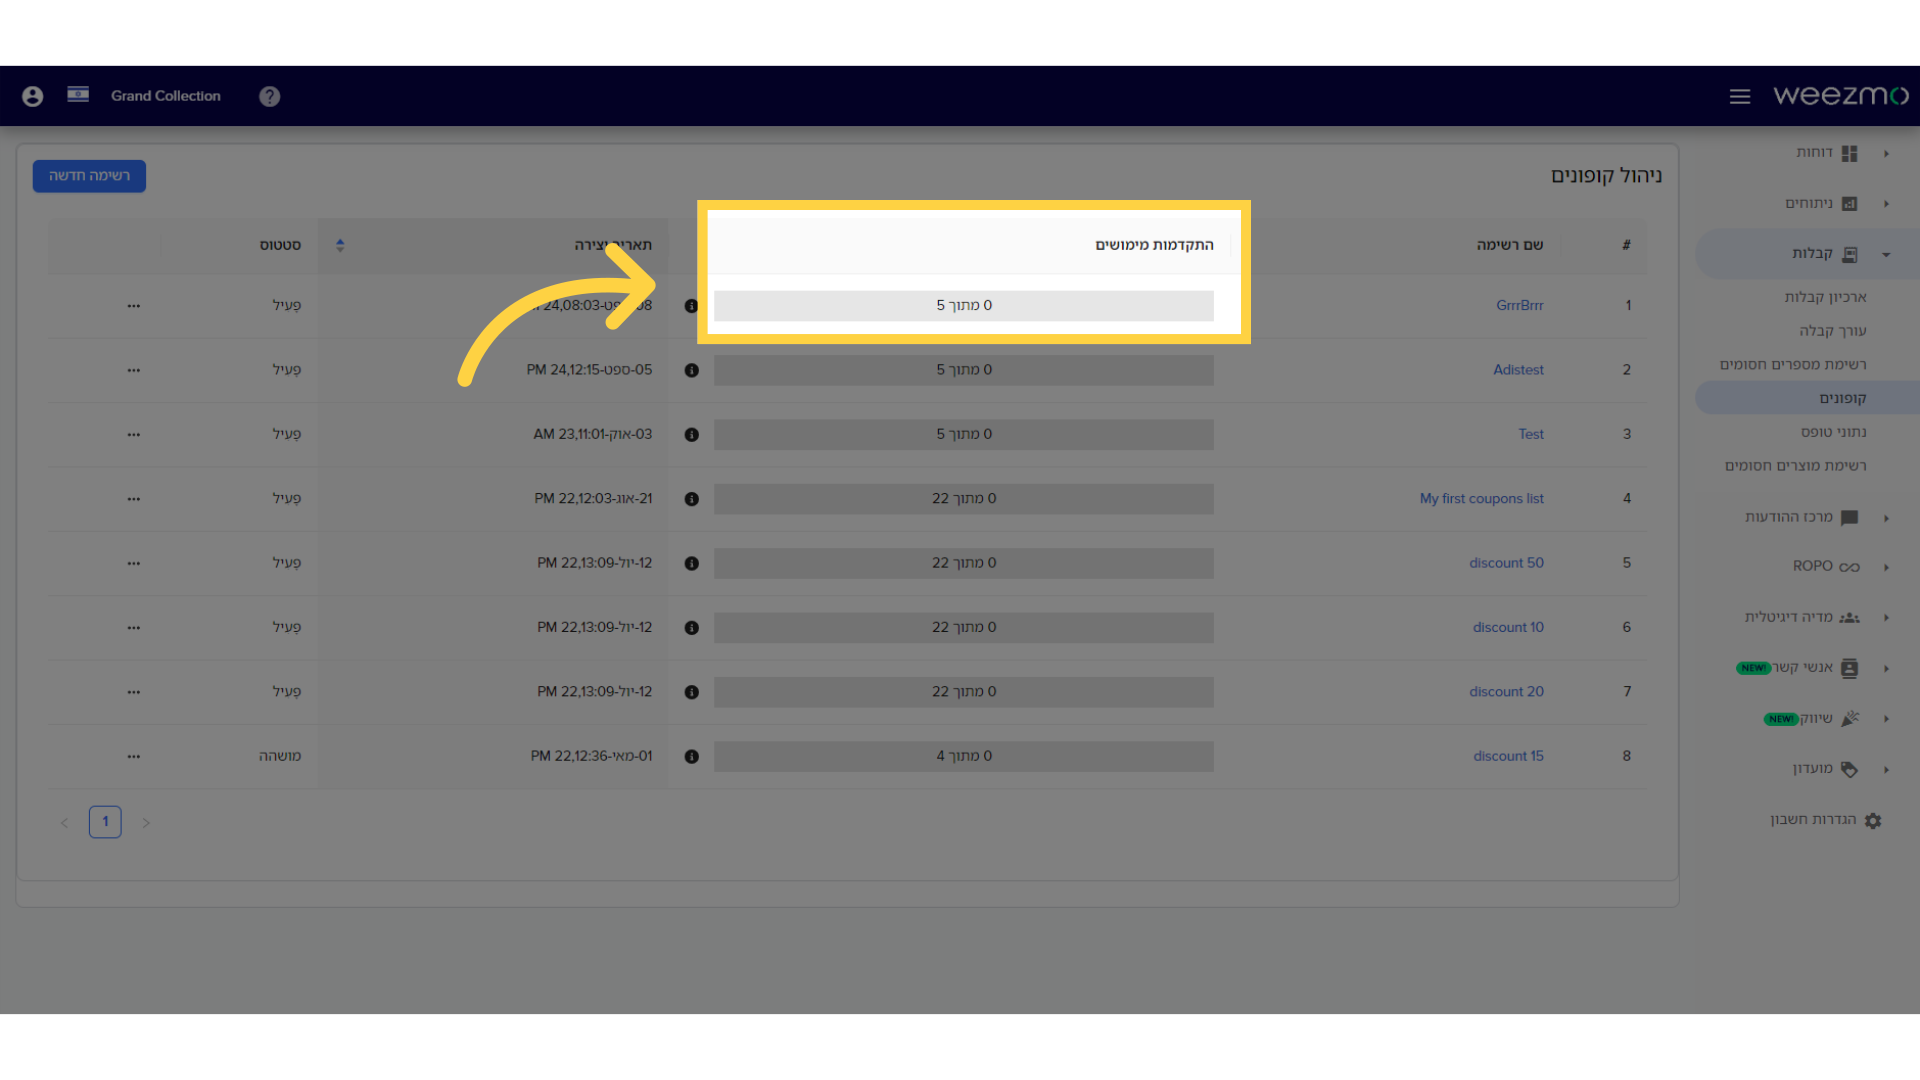Click the מדיה דיגיטלית people icon
Image resolution: width=1920 pixels, height=1080 pixels.
pos(1849,618)
